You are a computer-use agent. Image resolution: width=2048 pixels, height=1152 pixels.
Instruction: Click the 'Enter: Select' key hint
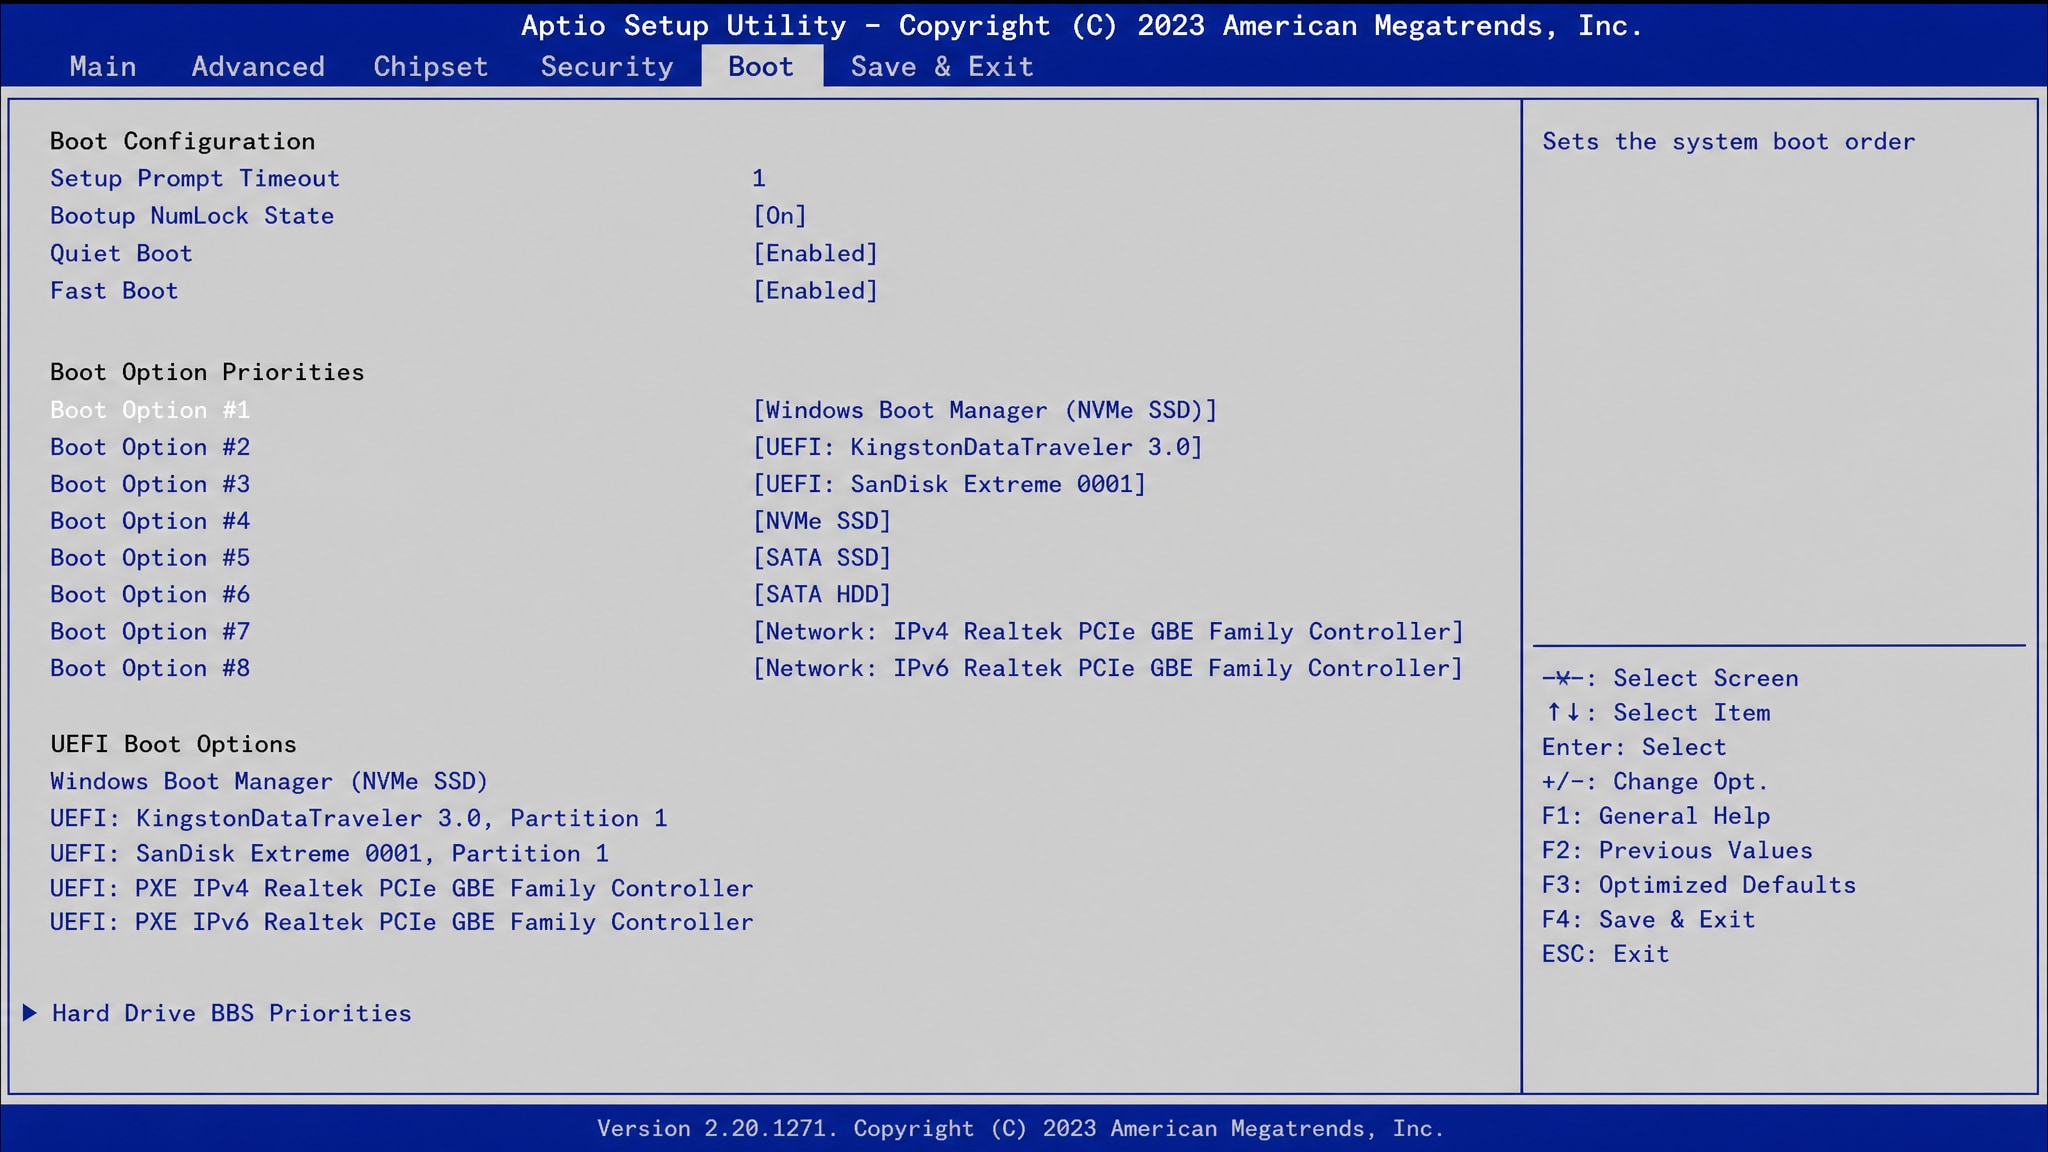pyautogui.click(x=1634, y=747)
